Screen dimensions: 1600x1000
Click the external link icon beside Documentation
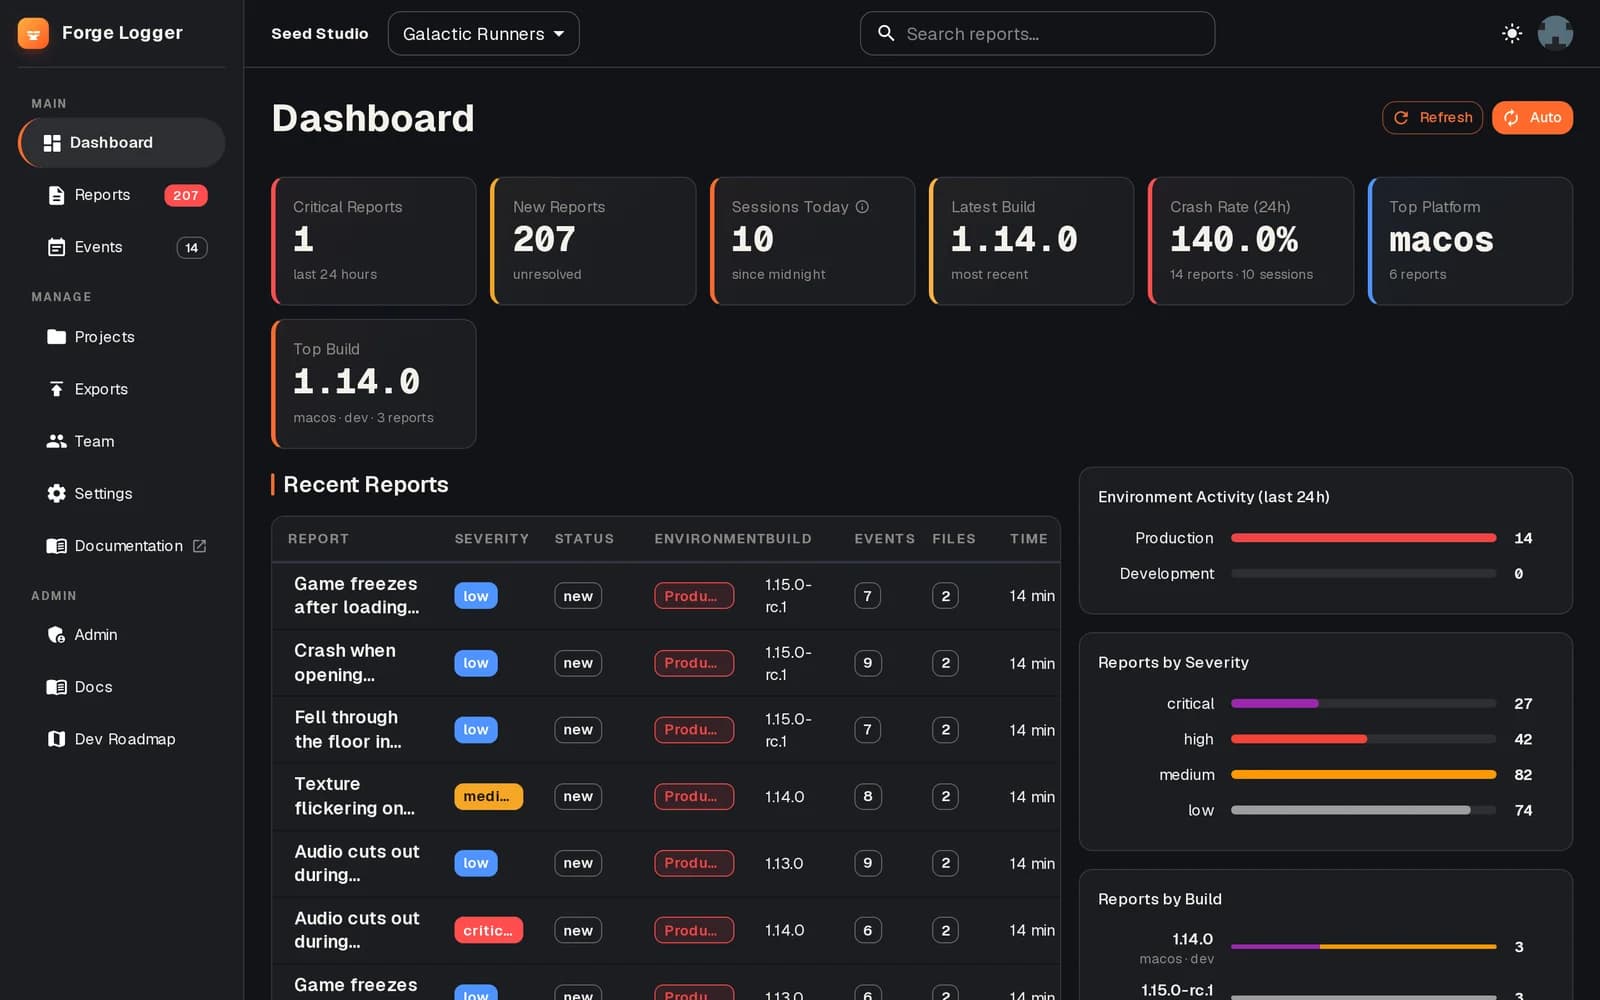199,546
